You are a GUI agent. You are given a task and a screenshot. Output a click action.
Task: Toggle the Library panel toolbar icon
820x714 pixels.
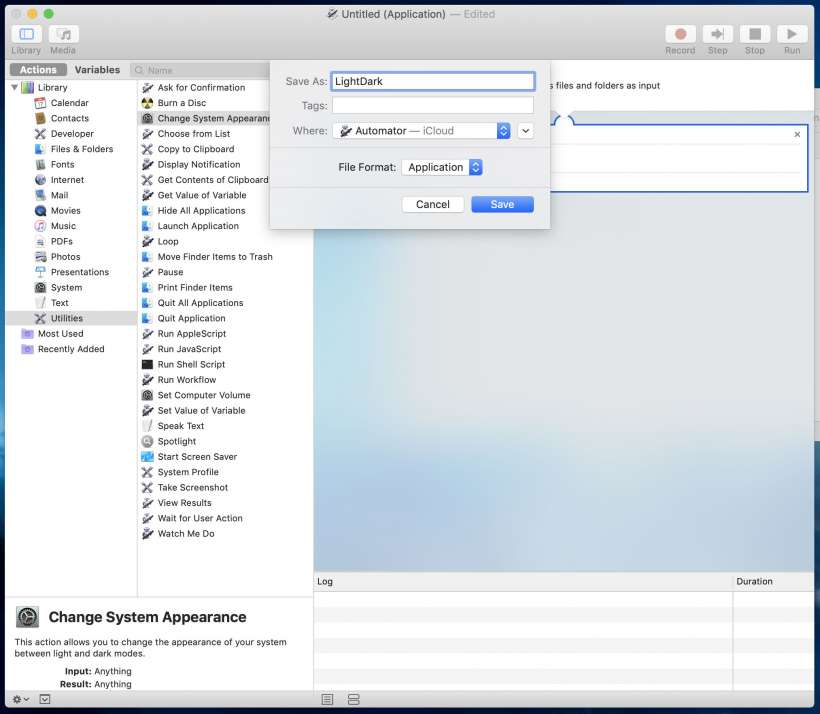26,35
